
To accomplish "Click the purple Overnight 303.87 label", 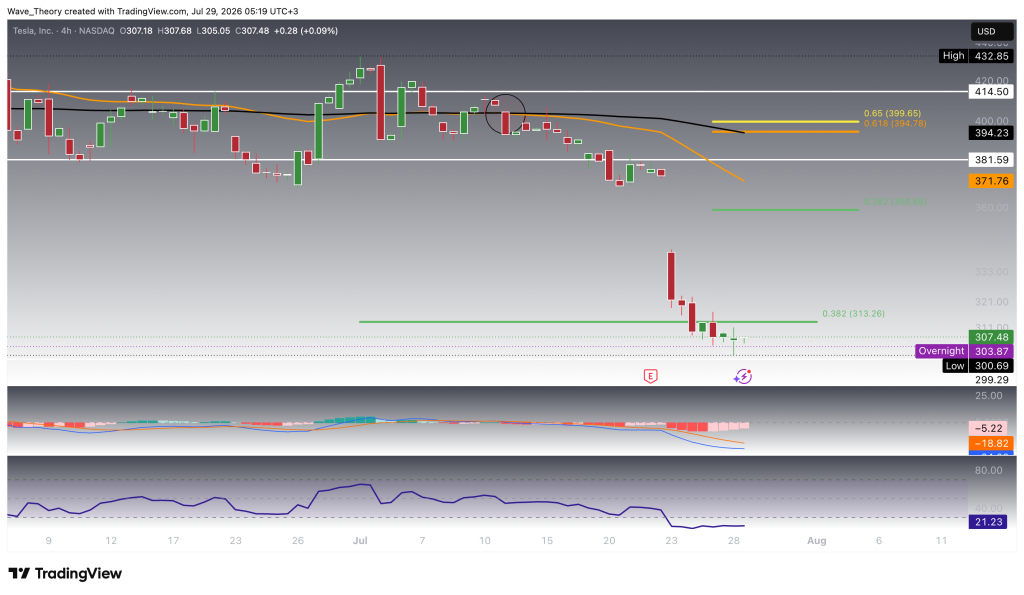I will coord(965,351).
